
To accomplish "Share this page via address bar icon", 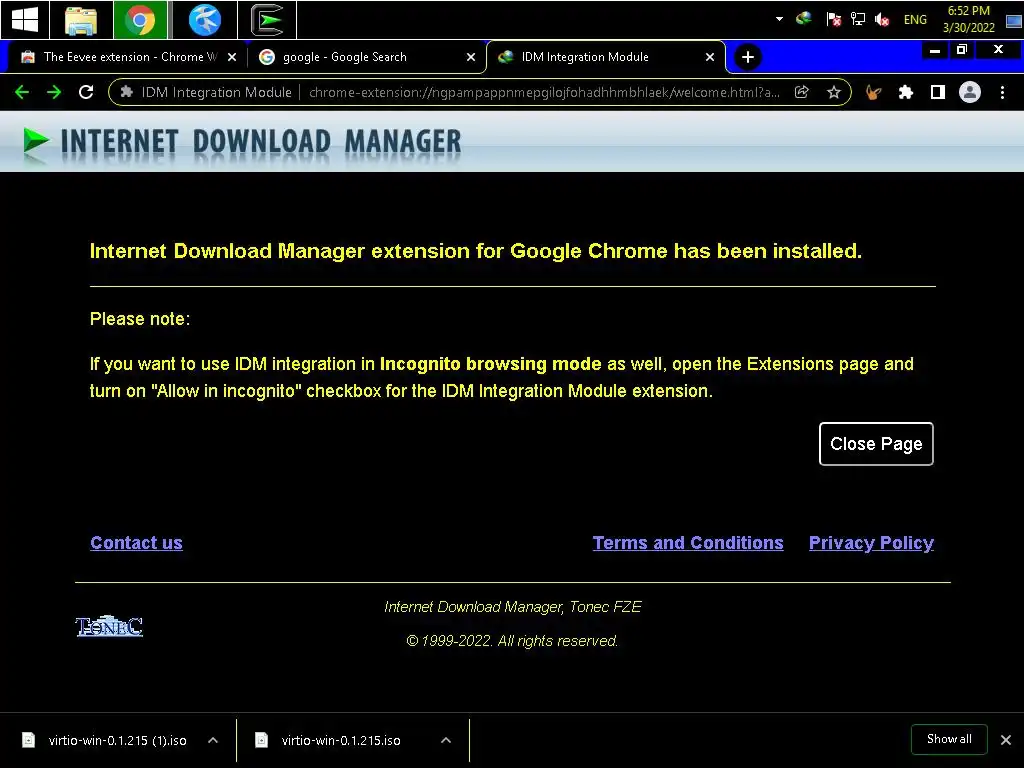I will (x=802, y=92).
